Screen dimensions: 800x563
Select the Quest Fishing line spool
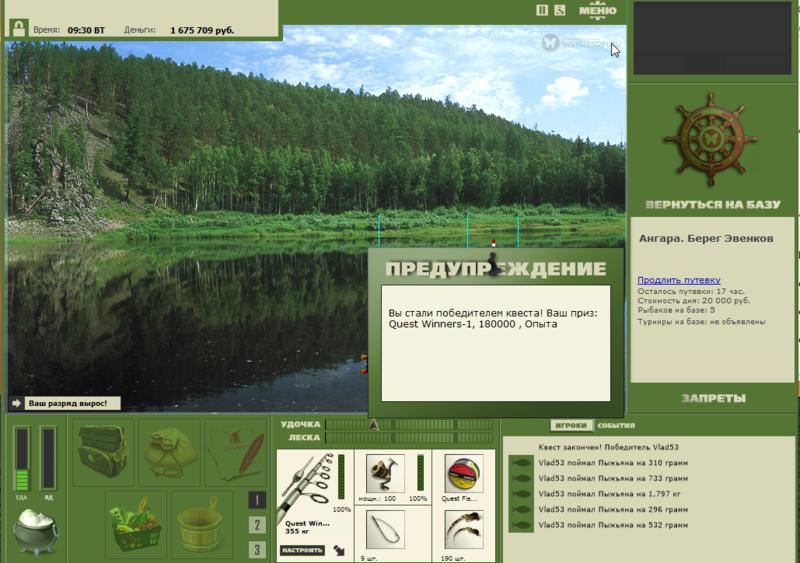[463, 474]
